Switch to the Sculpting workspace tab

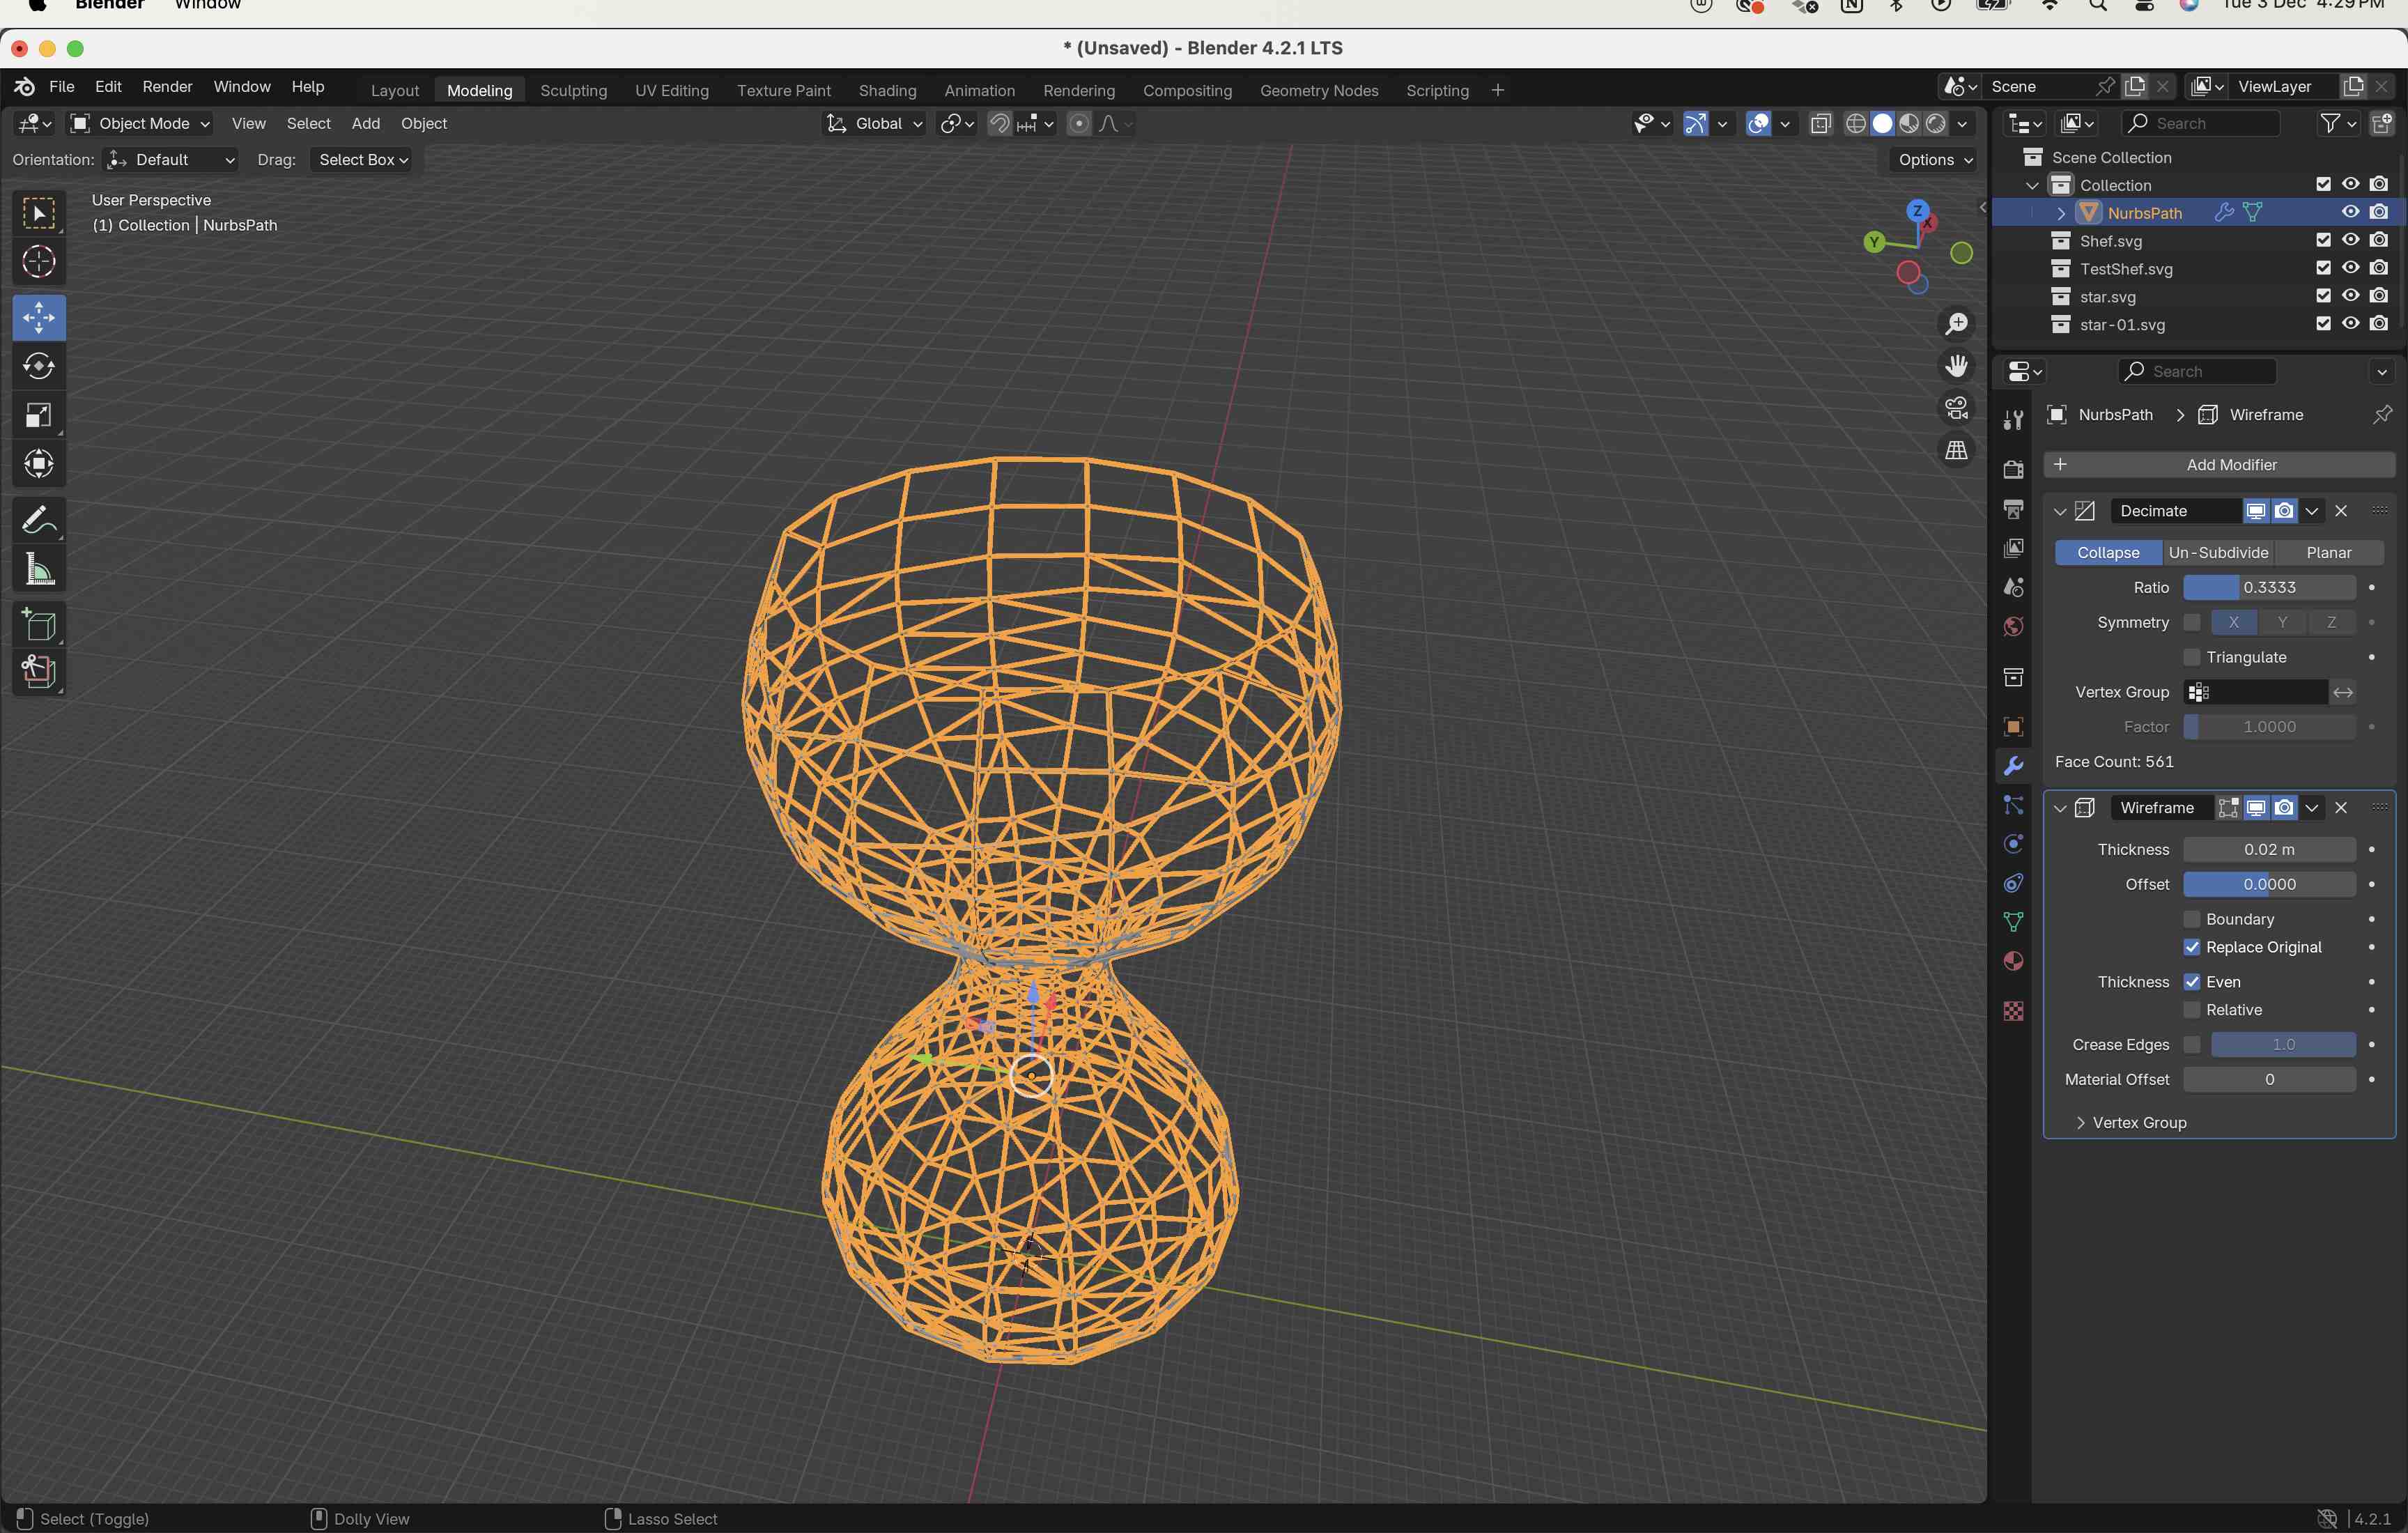573,90
